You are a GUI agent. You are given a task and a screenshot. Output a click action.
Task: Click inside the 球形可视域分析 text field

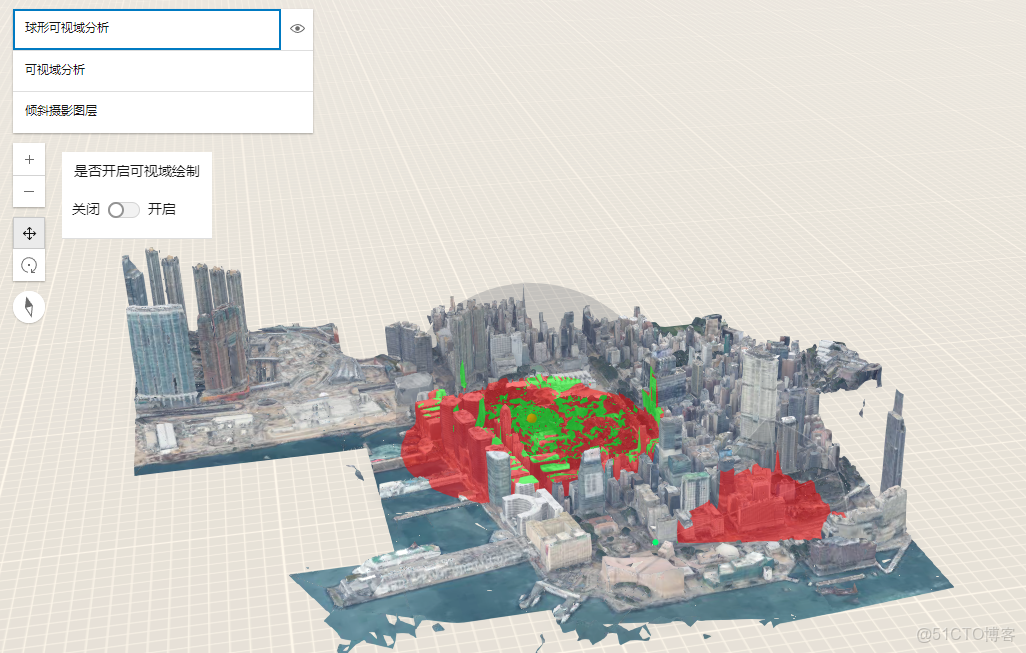(x=146, y=29)
